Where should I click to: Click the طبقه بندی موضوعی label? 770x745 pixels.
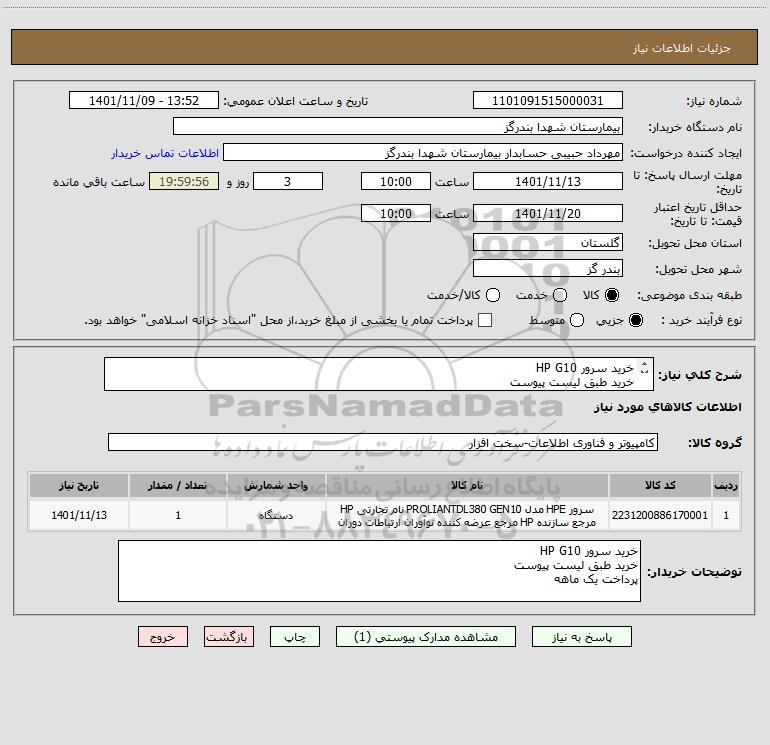689,296
